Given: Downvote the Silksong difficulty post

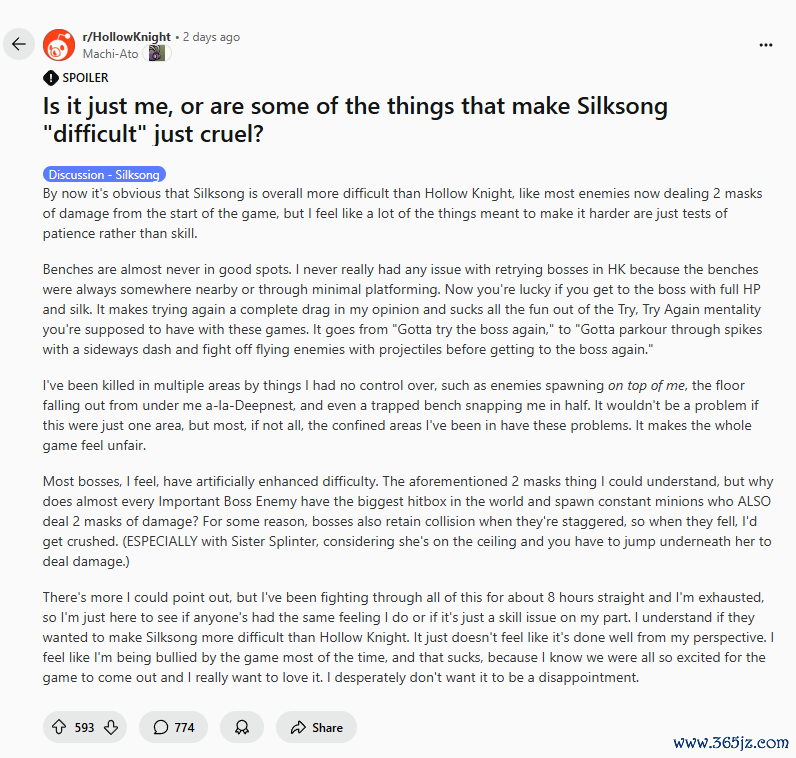Looking at the screenshot, I should (x=111, y=727).
